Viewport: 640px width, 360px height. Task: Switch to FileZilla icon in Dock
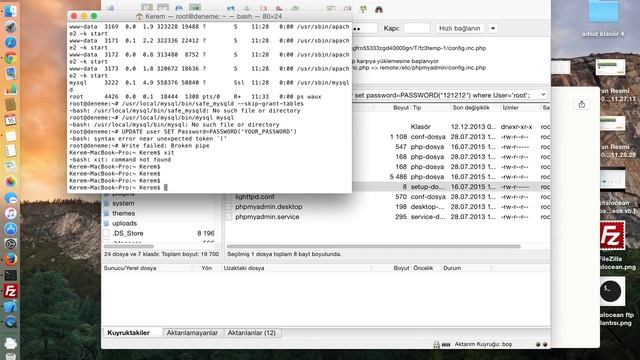(10, 291)
